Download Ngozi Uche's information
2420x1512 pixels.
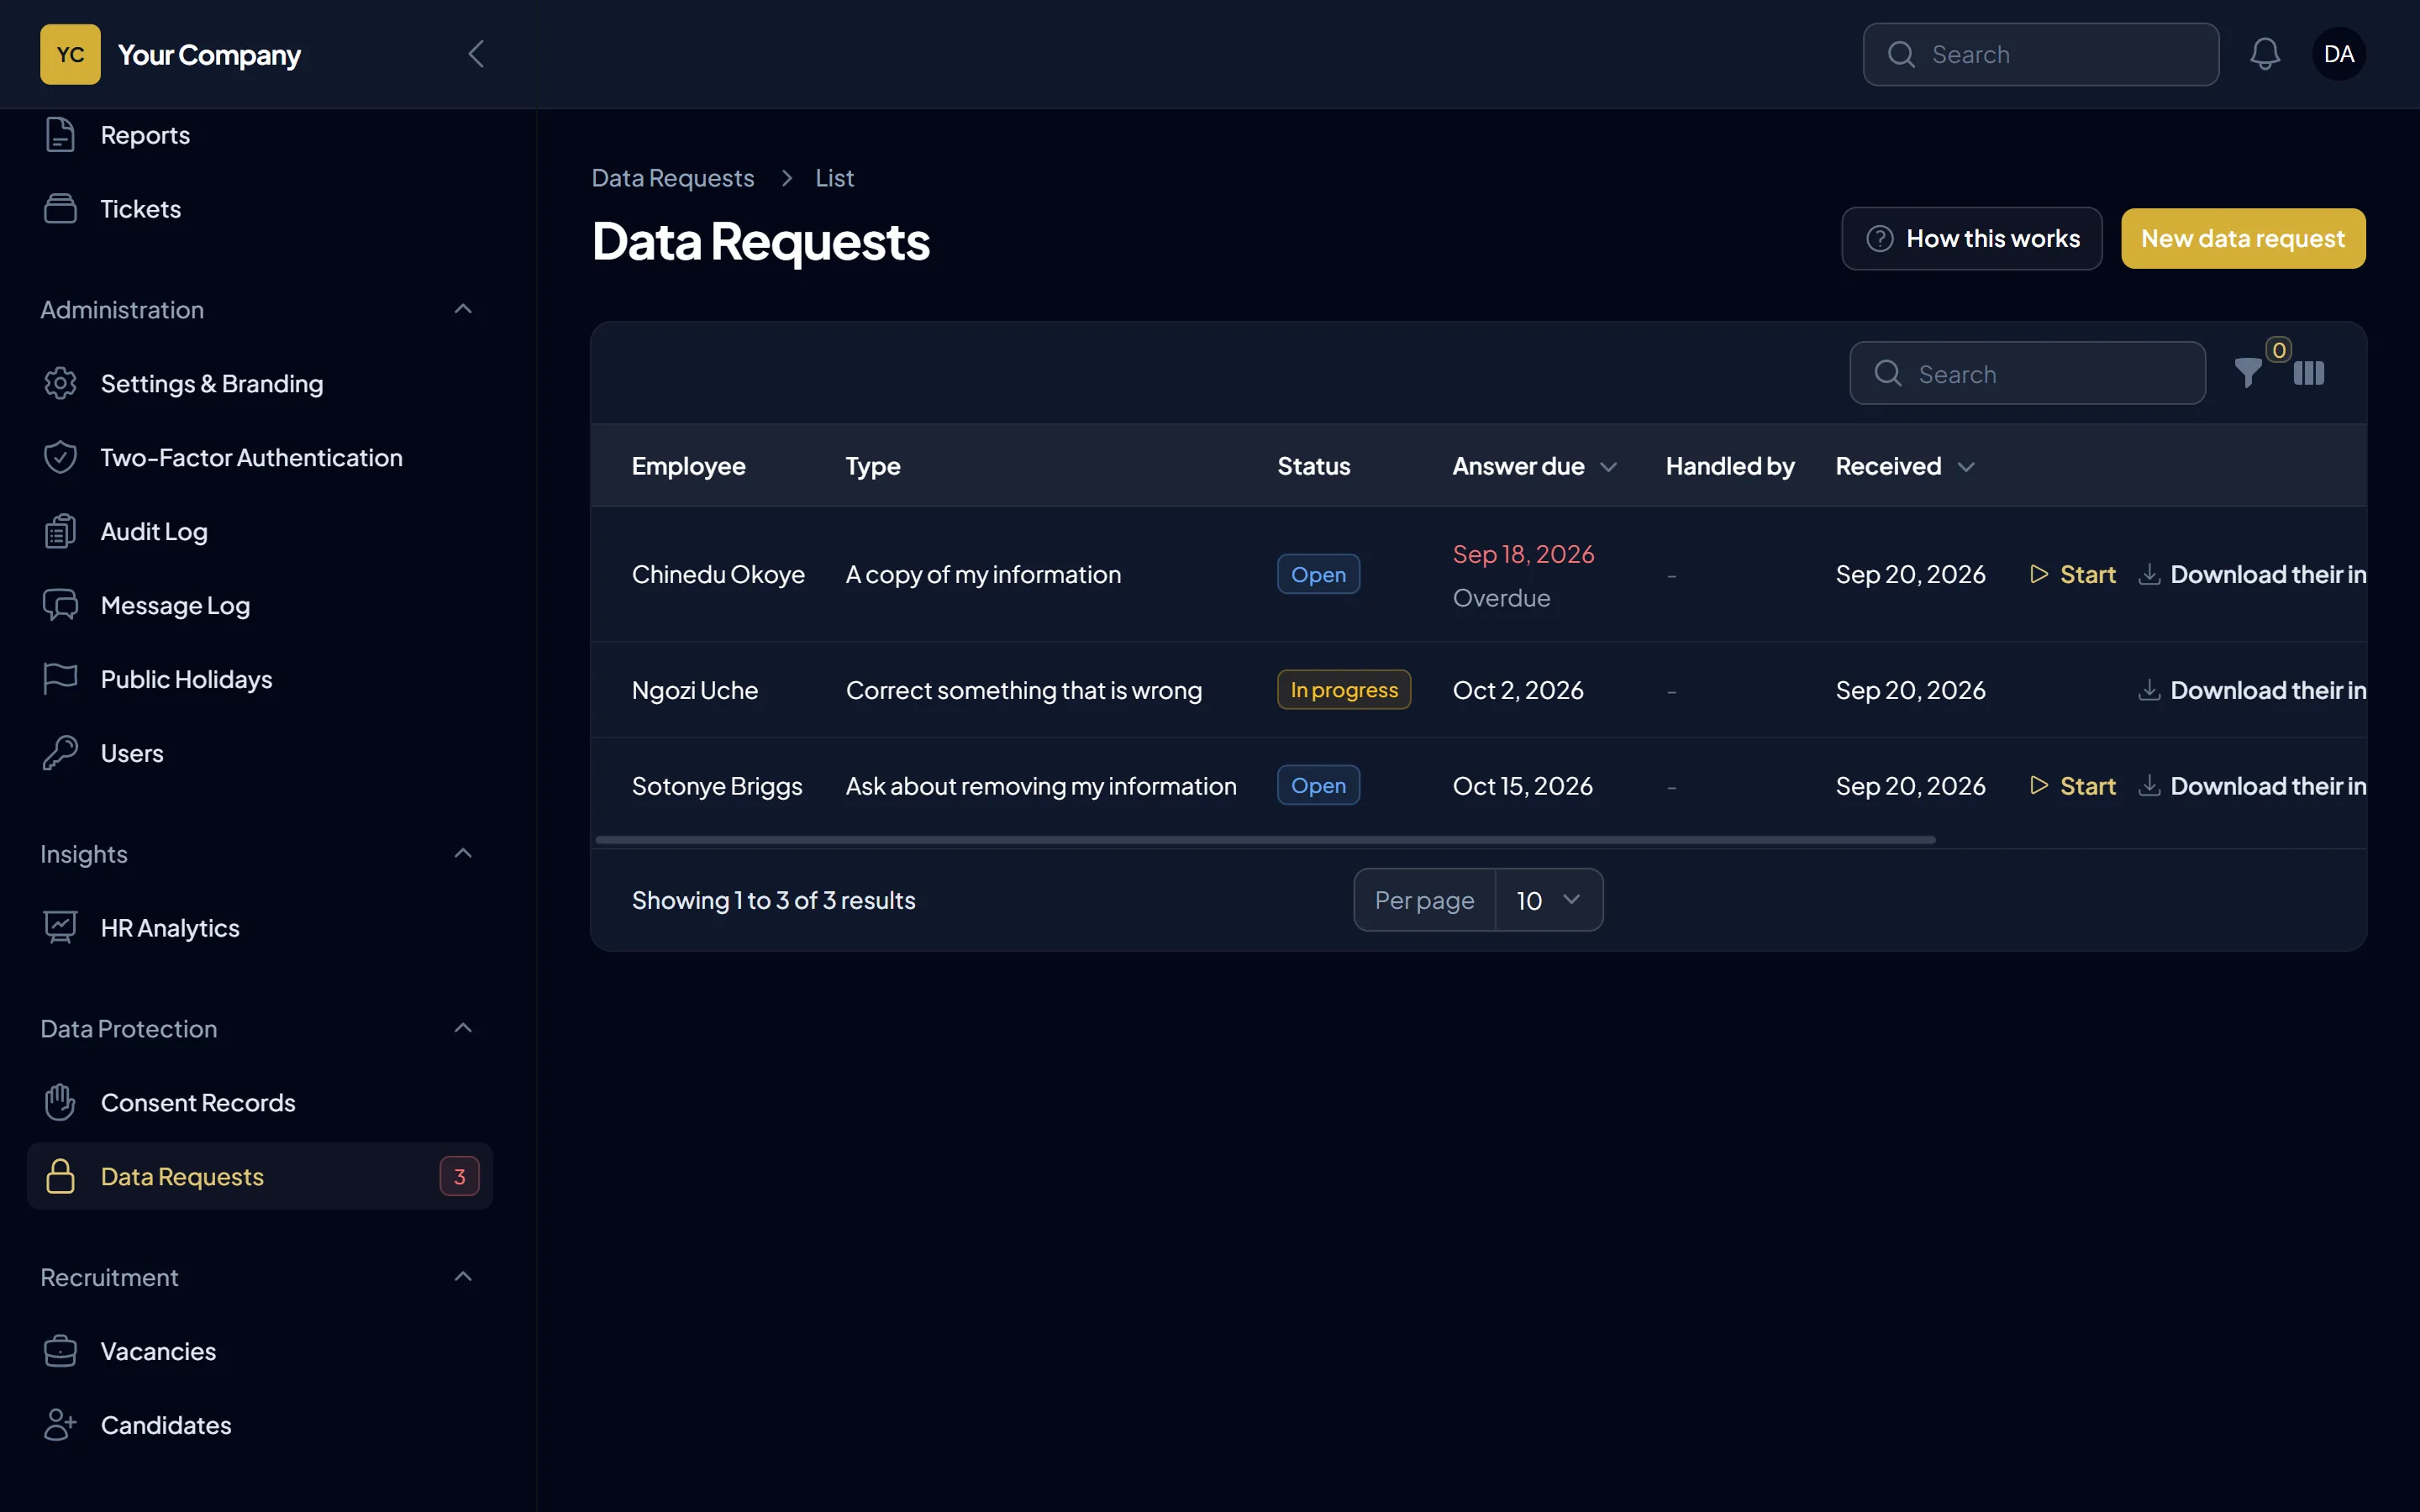2252,690
